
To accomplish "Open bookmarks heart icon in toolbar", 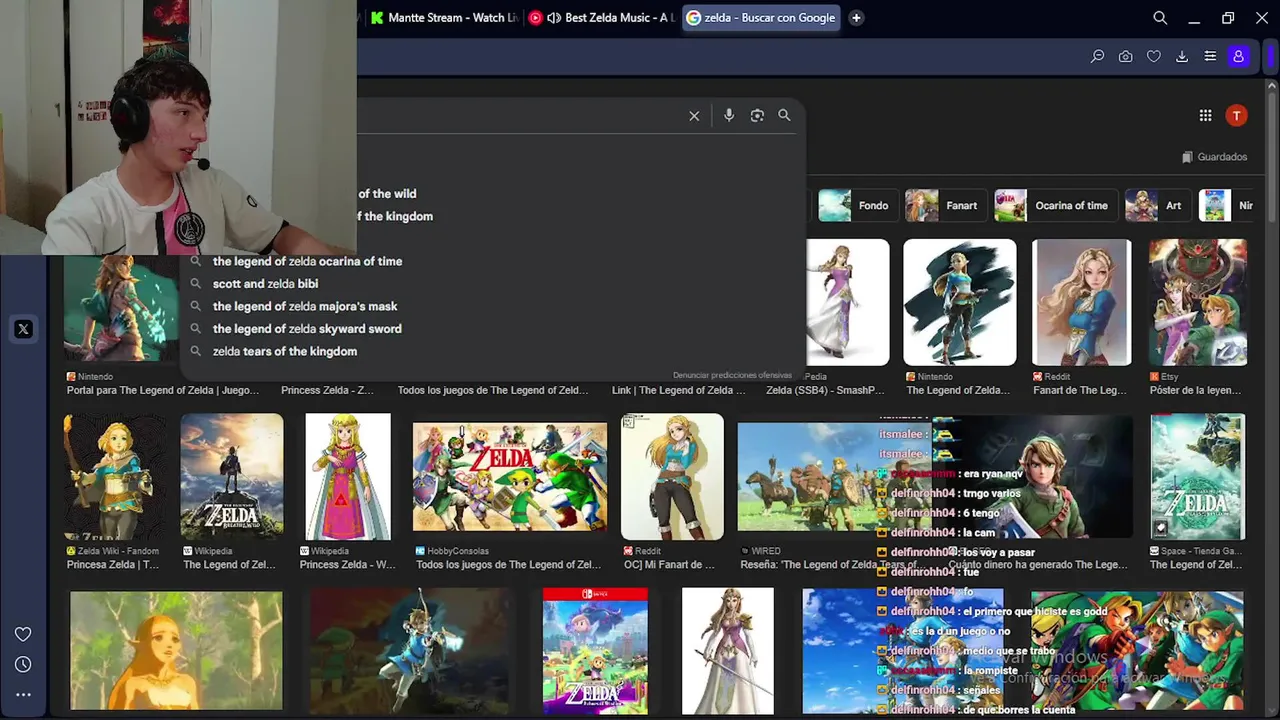I will click(1154, 57).
